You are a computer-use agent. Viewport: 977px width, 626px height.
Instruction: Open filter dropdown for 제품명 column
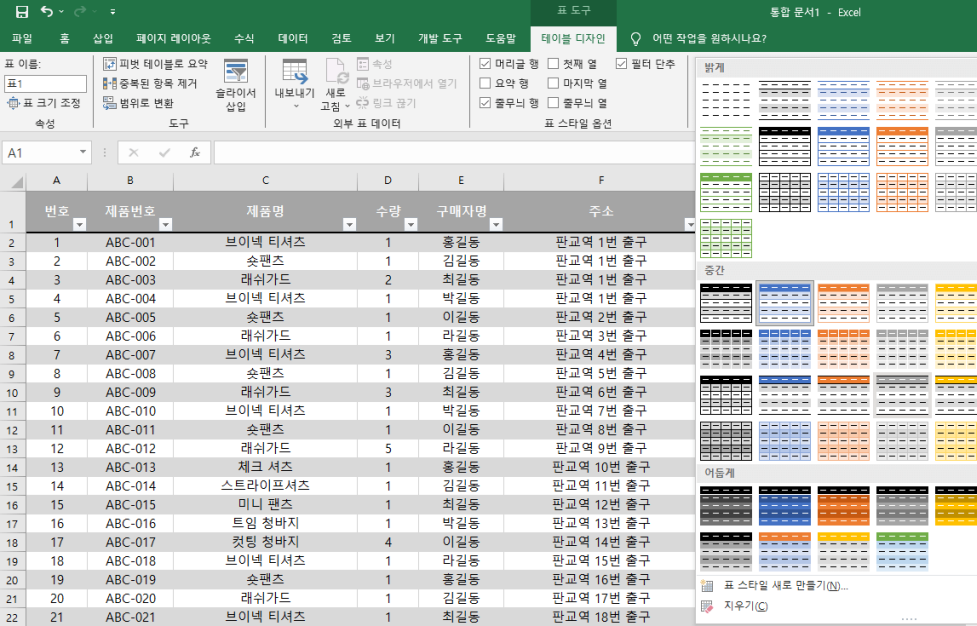click(x=350, y=224)
